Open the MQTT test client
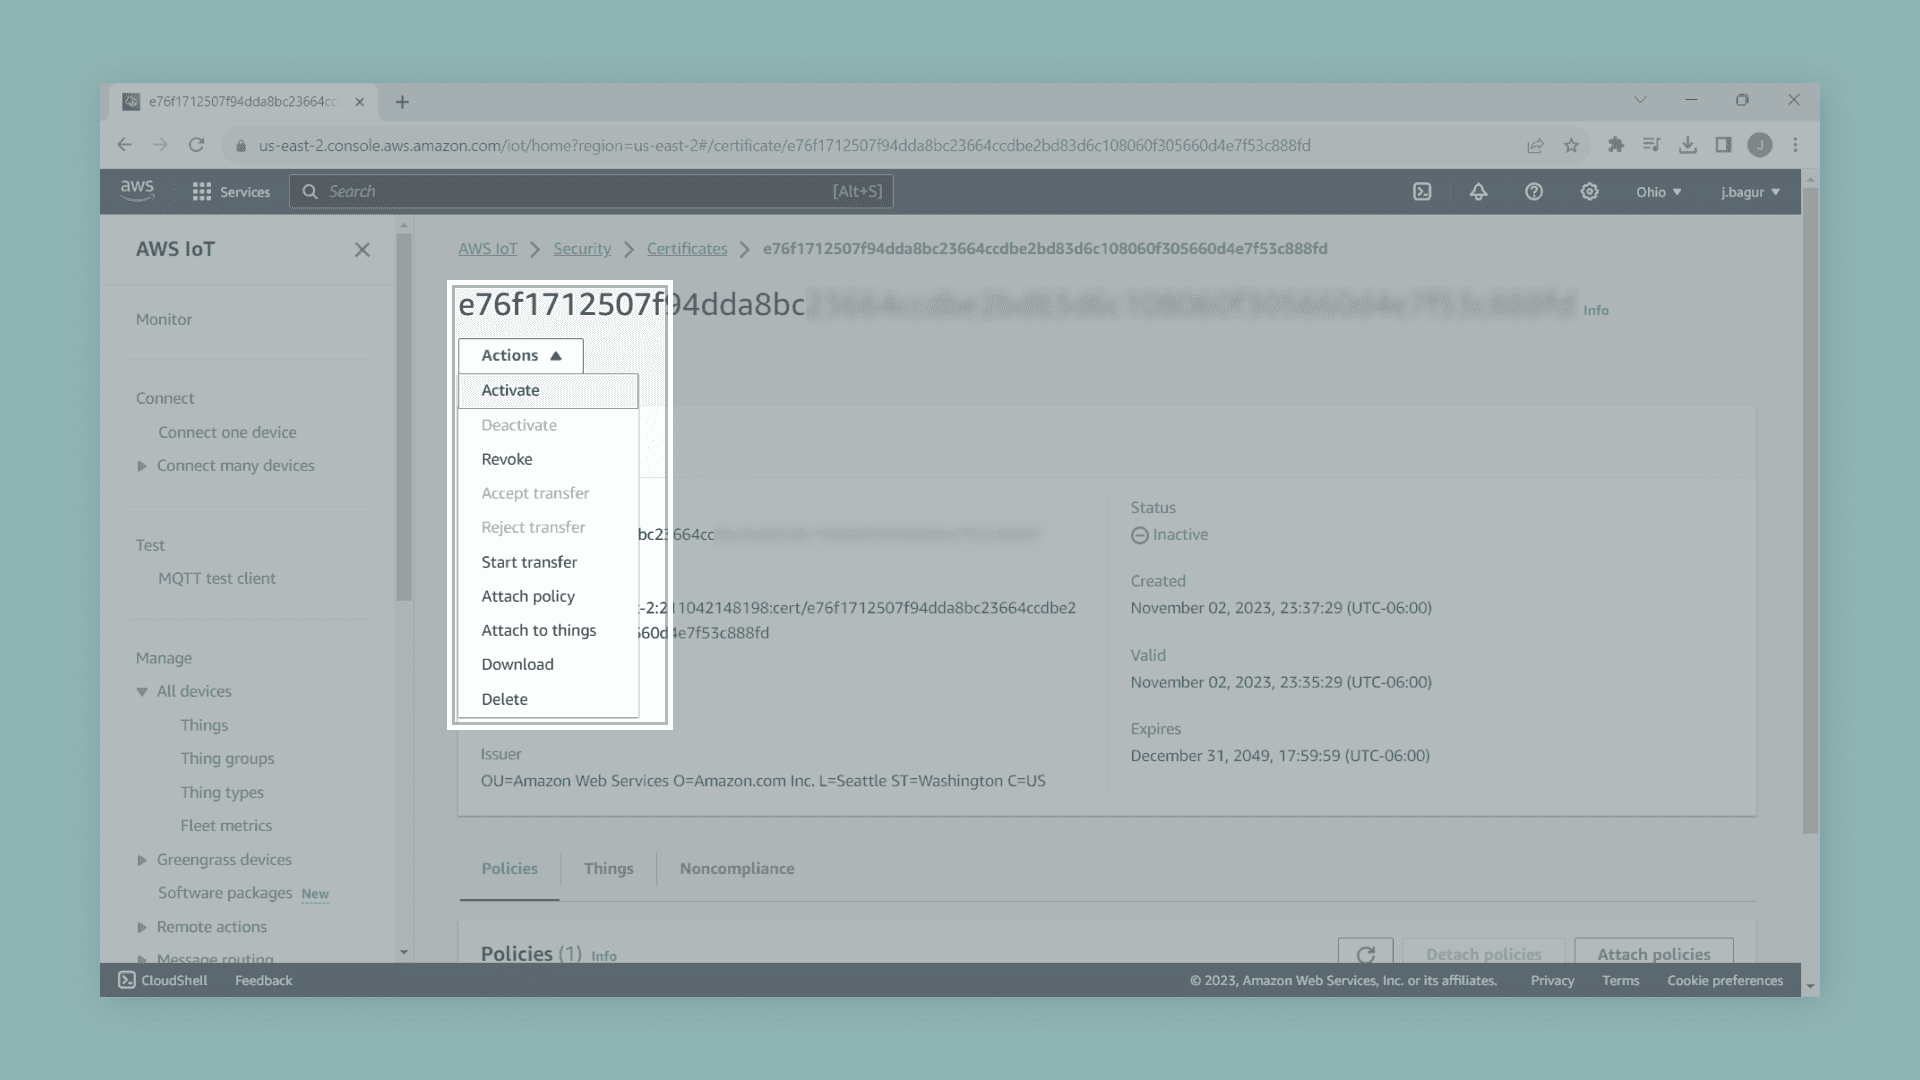Image resolution: width=1920 pixels, height=1080 pixels. tap(217, 579)
